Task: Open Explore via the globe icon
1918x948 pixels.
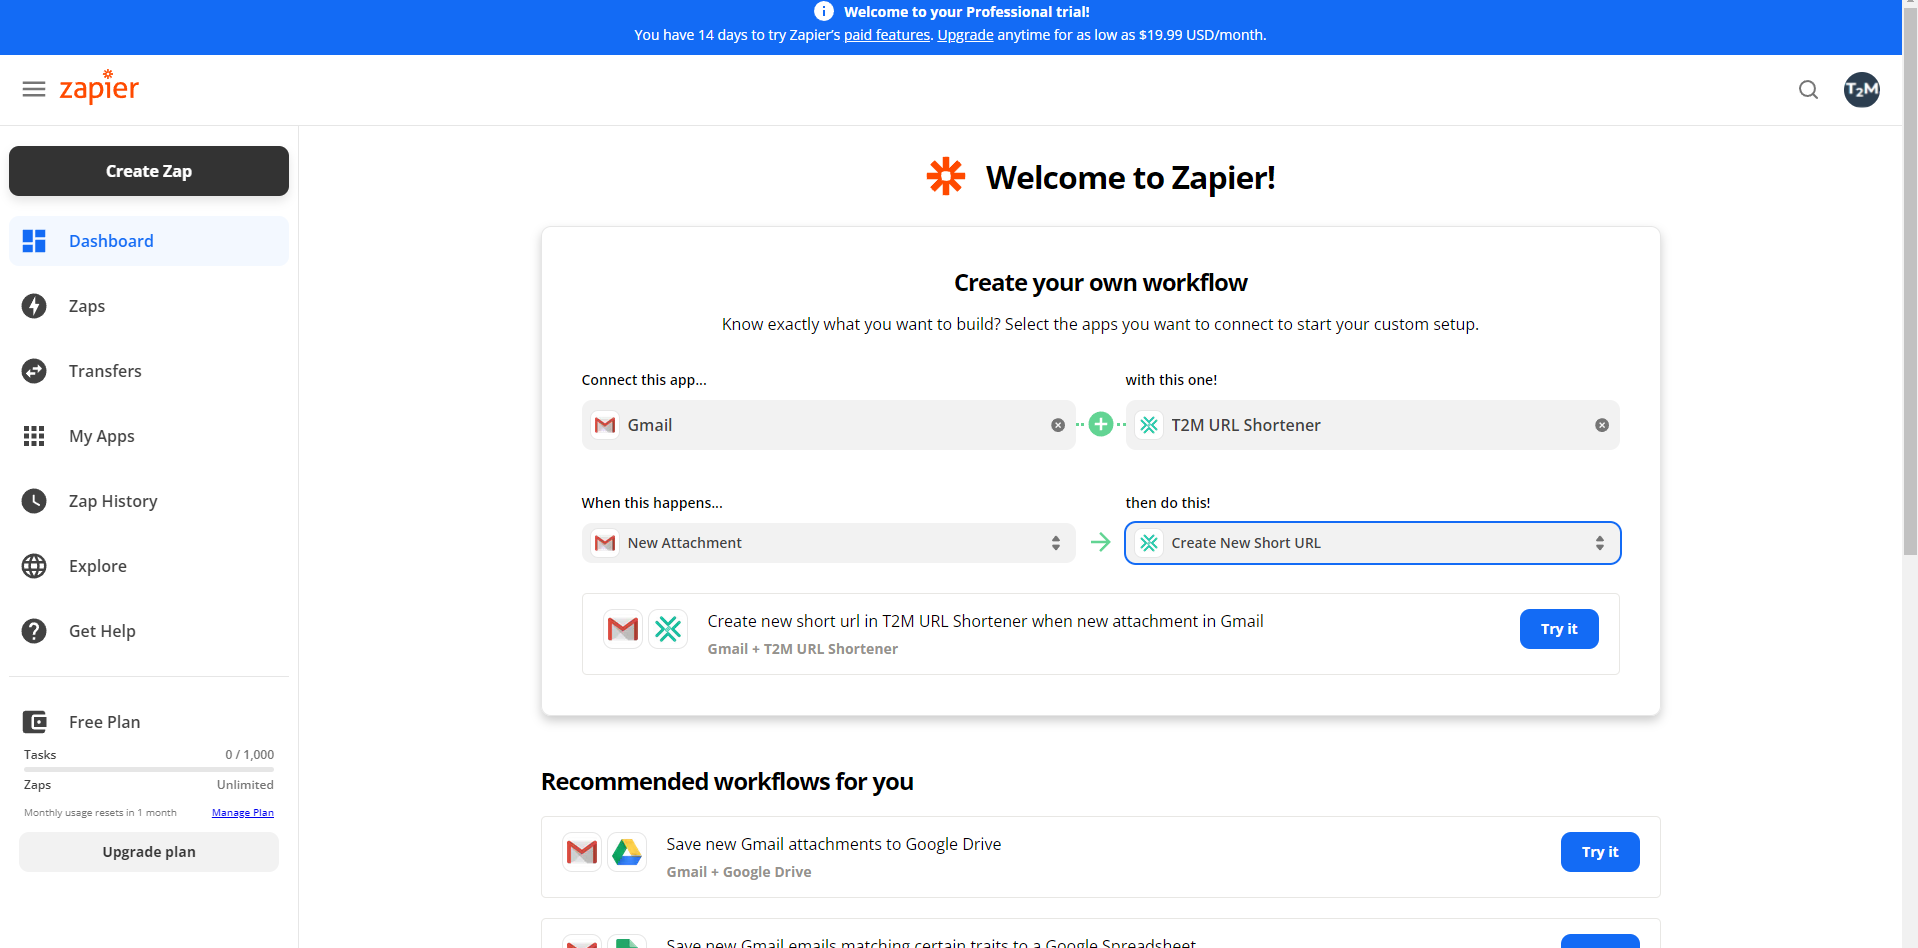Action: (34, 566)
